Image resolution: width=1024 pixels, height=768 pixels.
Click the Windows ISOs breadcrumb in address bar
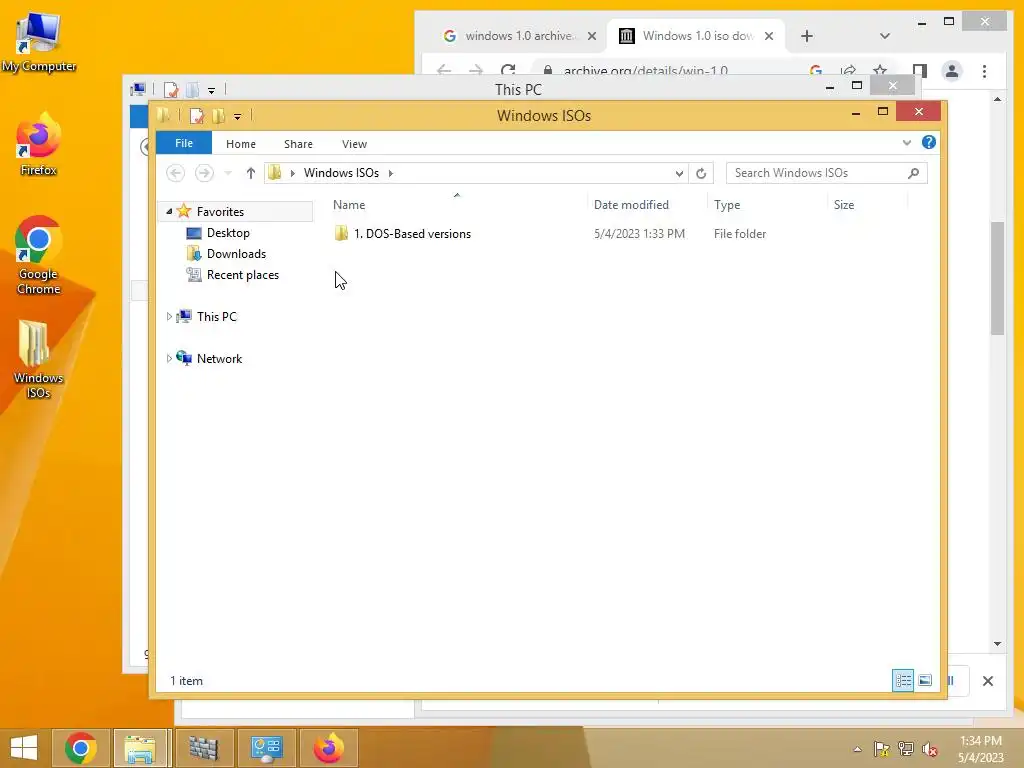(341, 173)
